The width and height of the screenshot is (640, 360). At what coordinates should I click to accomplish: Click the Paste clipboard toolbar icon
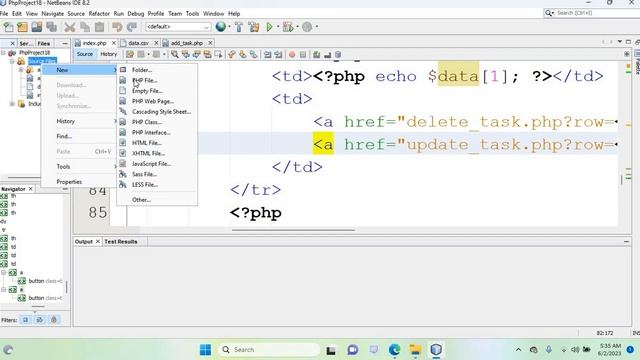click(99, 27)
